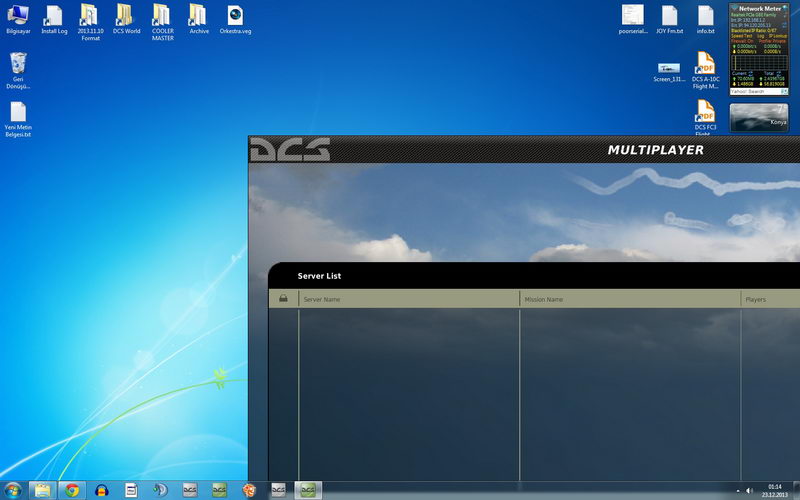
Task: Reset Current usage counter in Network Meter
Action: tap(751, 73)
